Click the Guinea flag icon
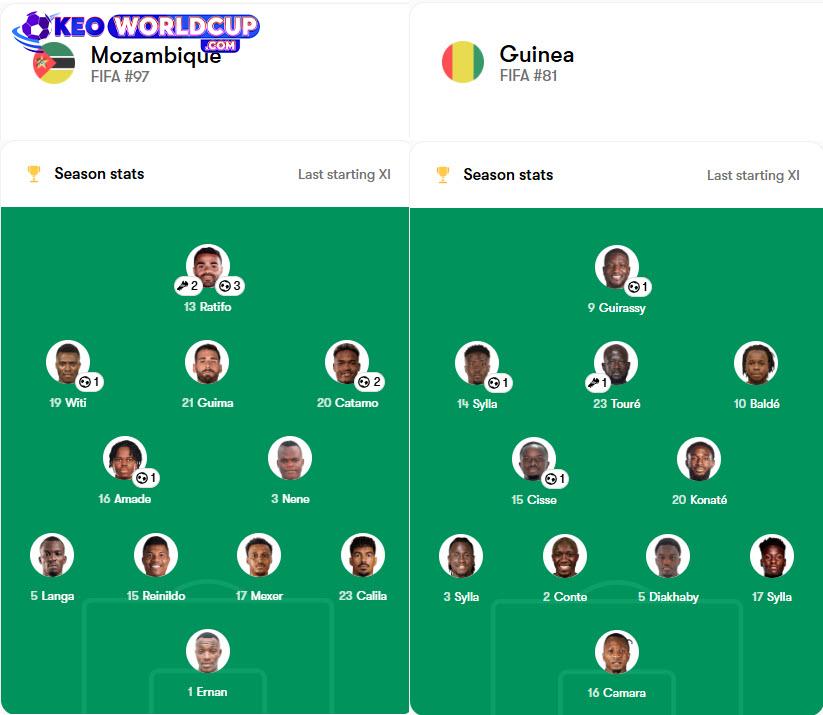The image size is (823, 715). (x=463, y=62)
